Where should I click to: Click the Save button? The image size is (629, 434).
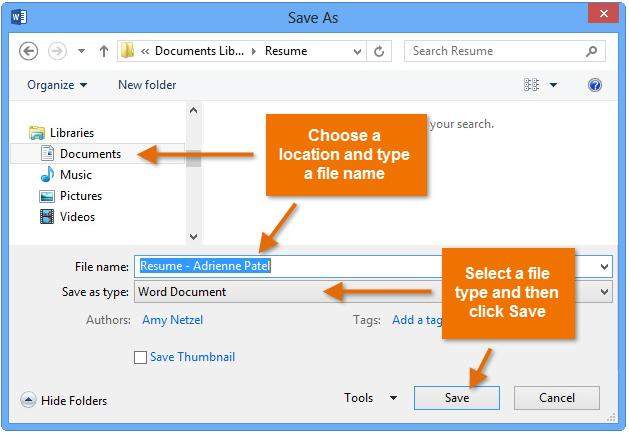coord(457,398)
